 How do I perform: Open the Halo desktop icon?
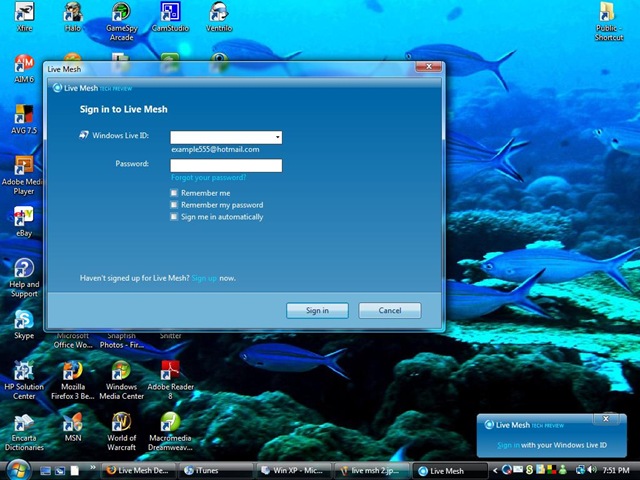point(73,16)
